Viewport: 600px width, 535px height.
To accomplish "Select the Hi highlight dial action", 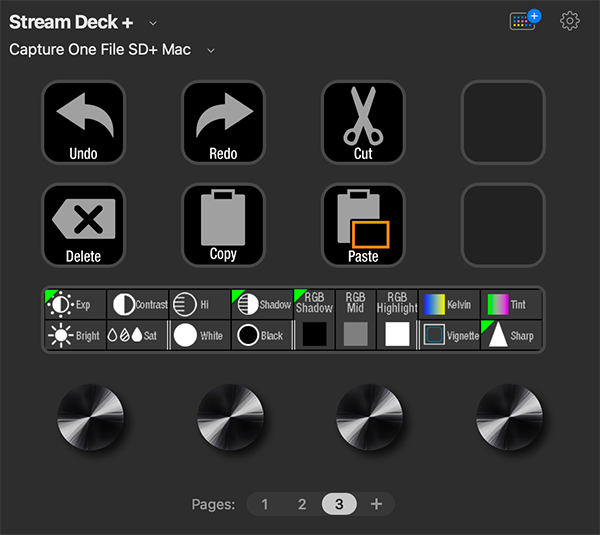I will 200,305.
